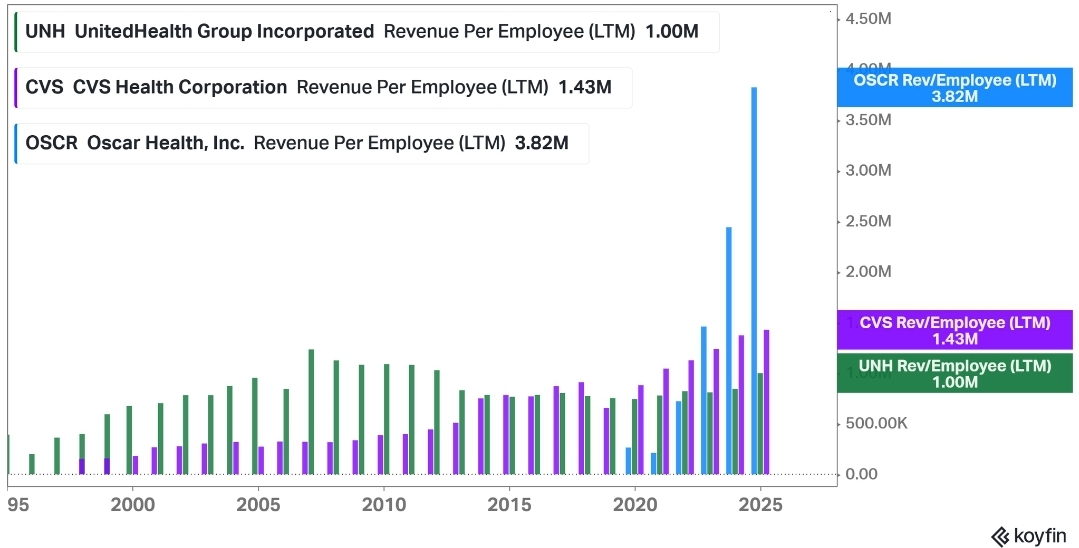Image resolution: width=1079 pixels, height=548 pixels.
Task: Click the 95 x-axis label
Action: point(19,505)
